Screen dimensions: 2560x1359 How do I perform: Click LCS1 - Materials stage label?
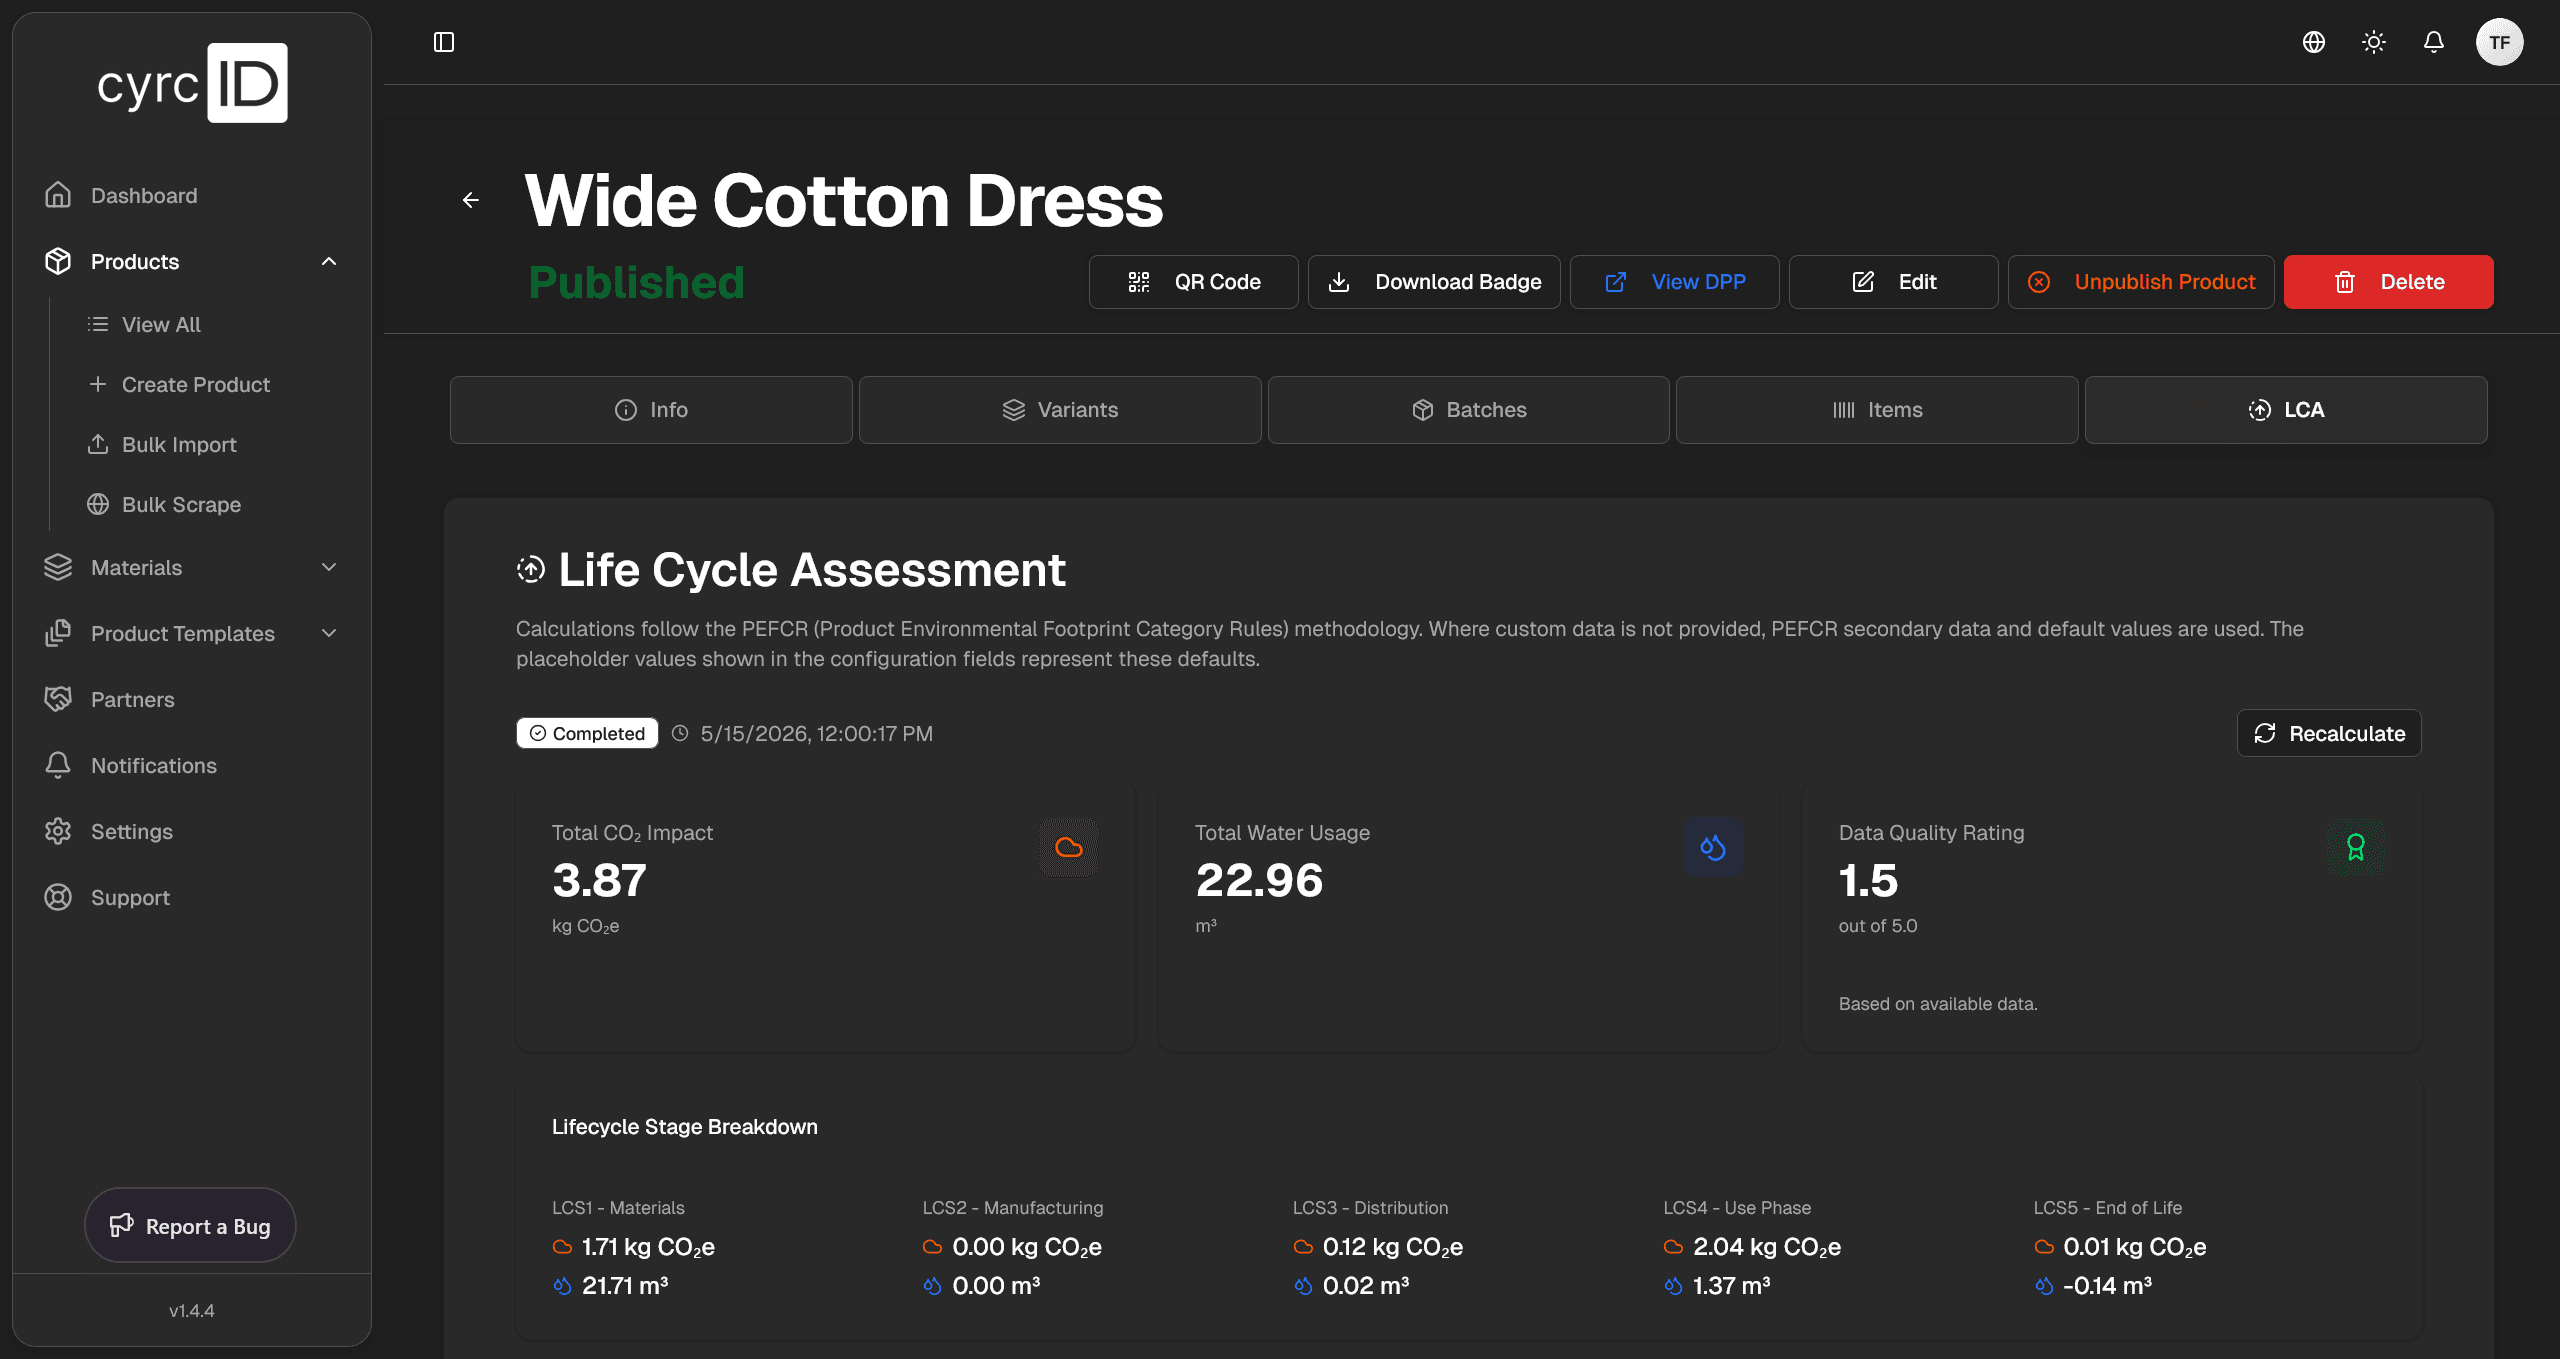pos(618,1207)
